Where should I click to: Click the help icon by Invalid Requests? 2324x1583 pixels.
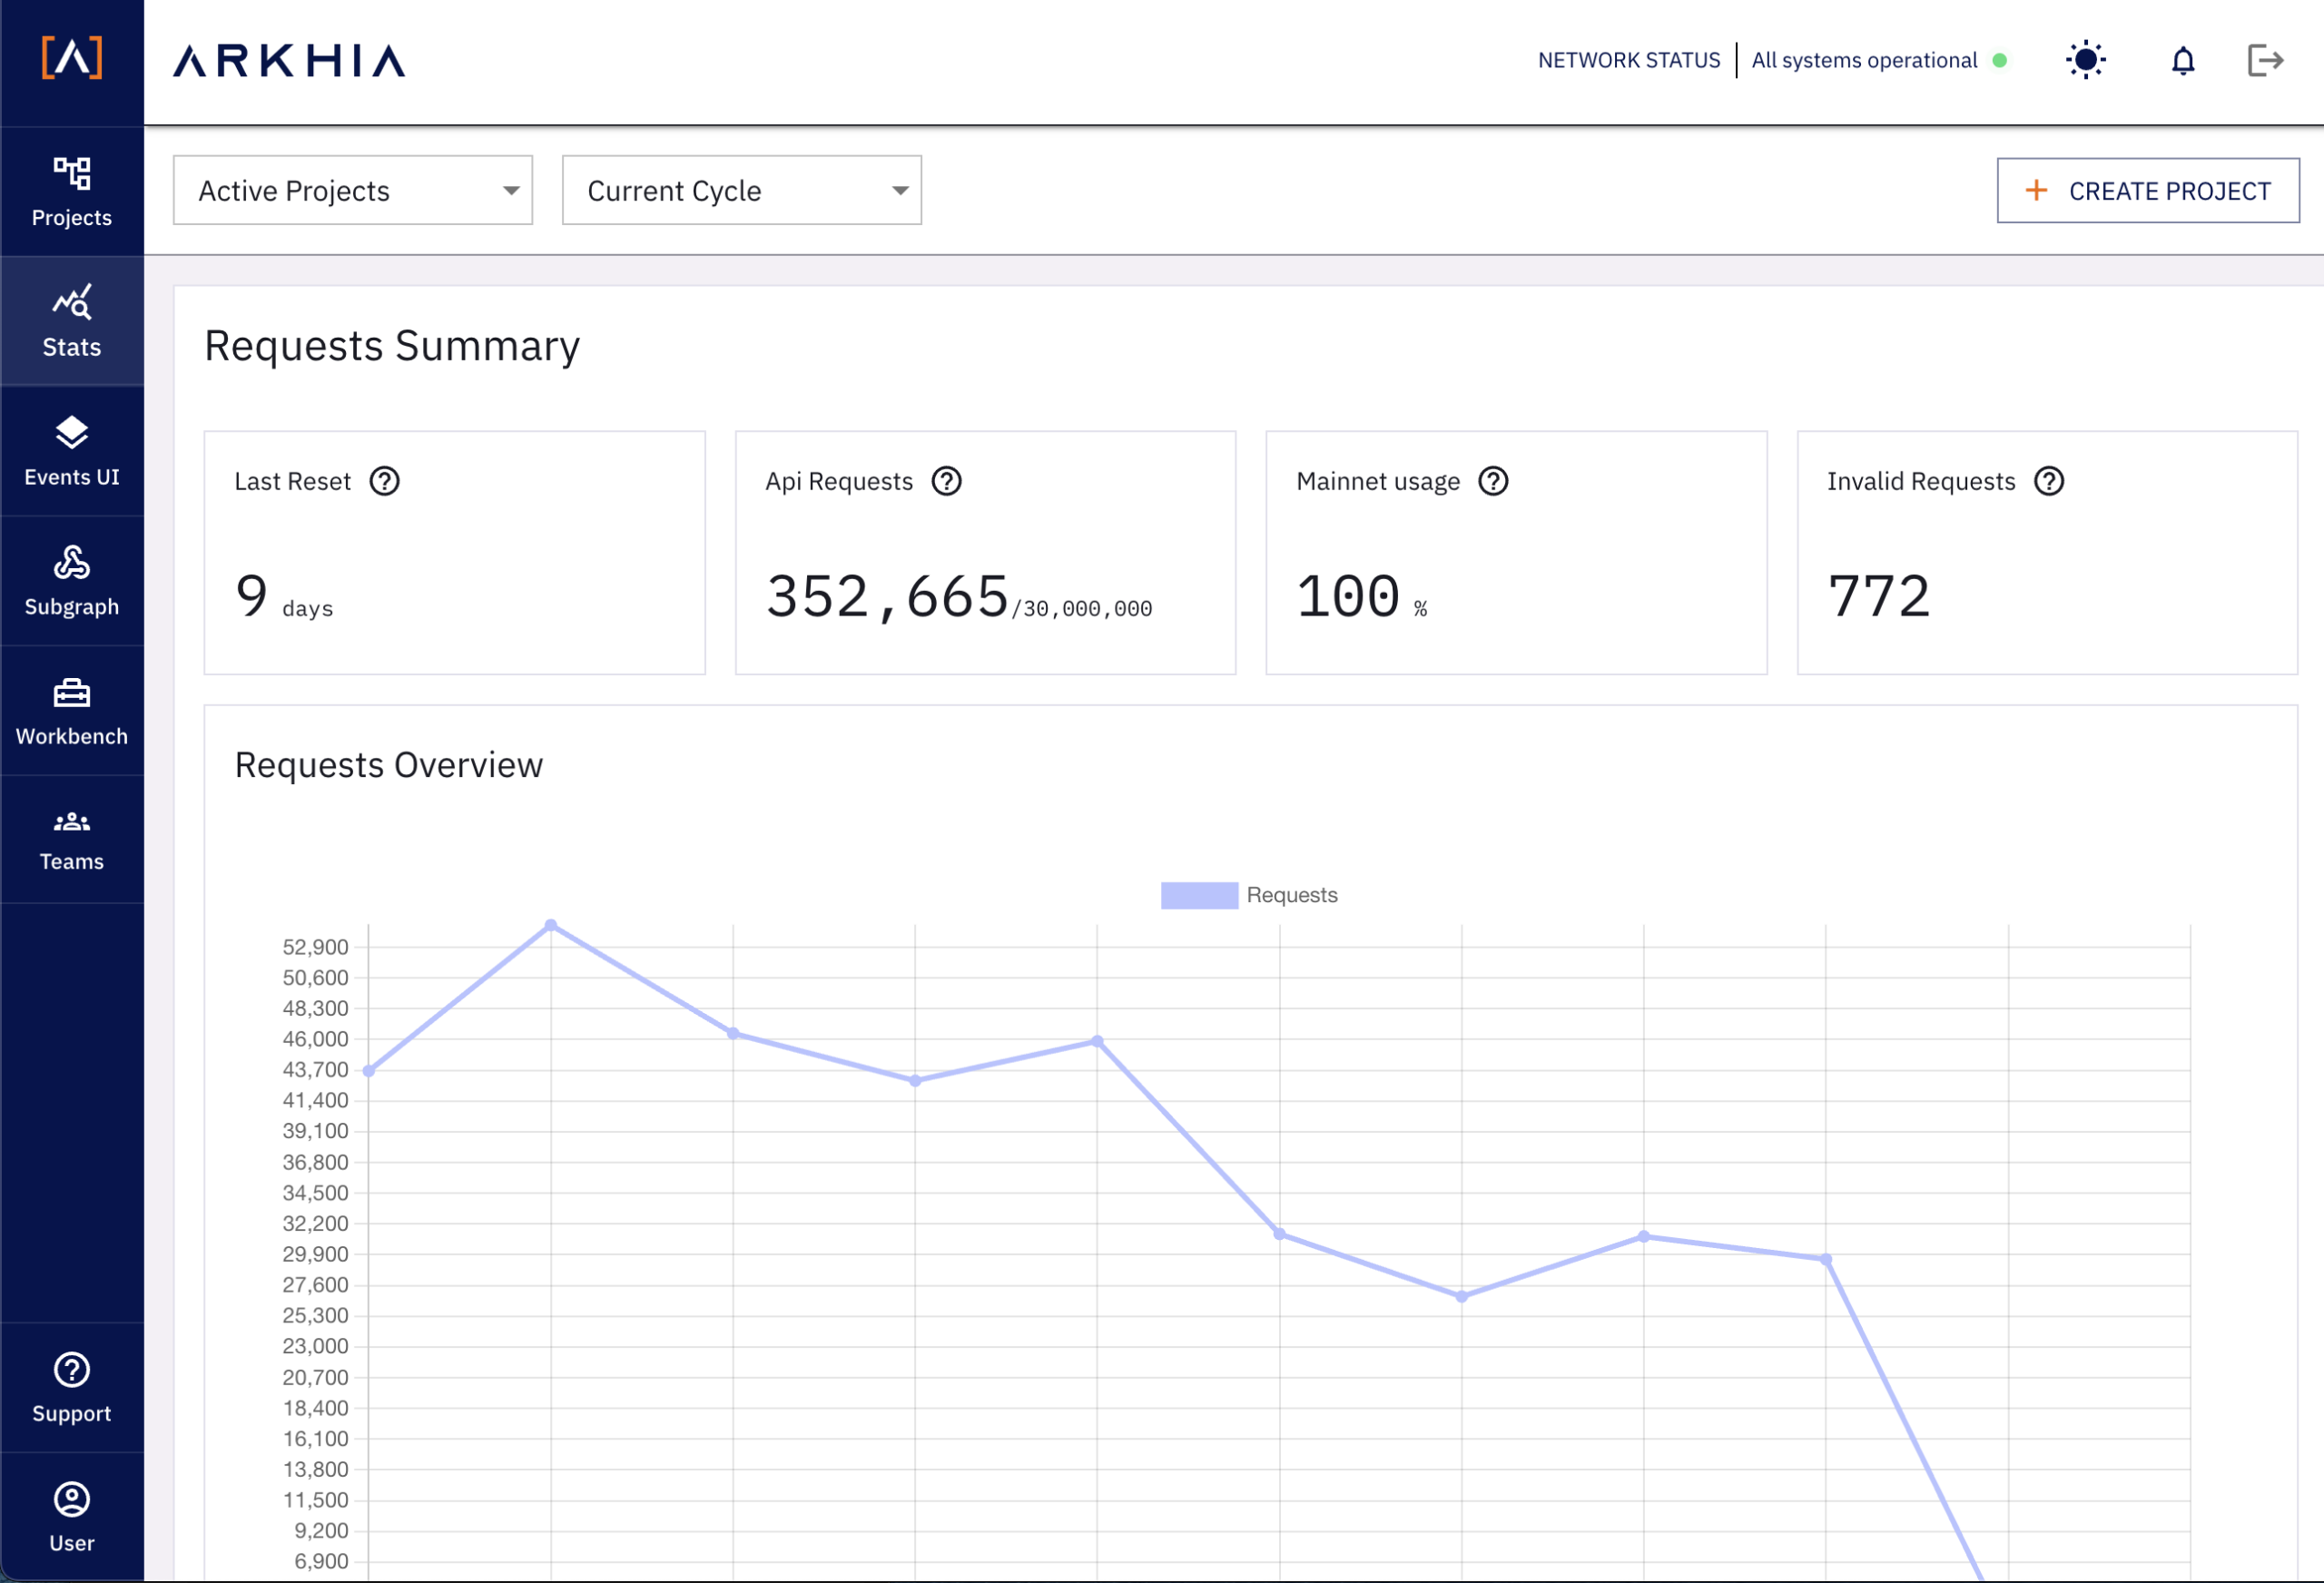(x=2048, y=481)
